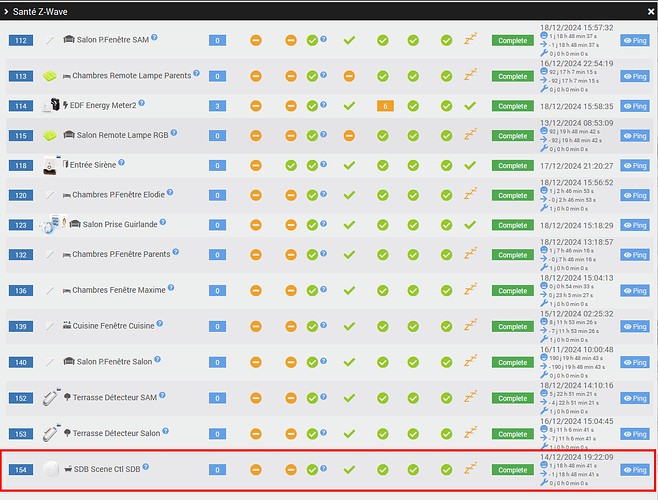Ping the EDF Energy Meter2 node

pos(634,106)
